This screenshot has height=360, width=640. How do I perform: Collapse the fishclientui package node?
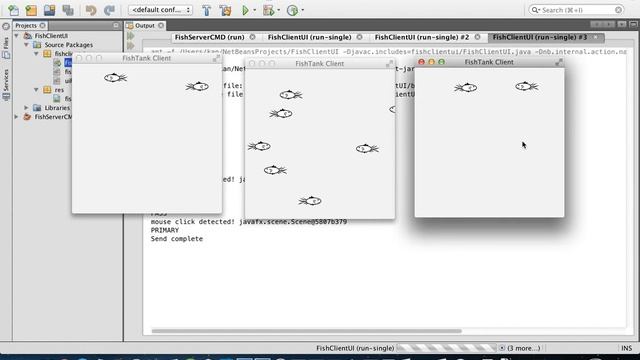click(x=36, y=54)
